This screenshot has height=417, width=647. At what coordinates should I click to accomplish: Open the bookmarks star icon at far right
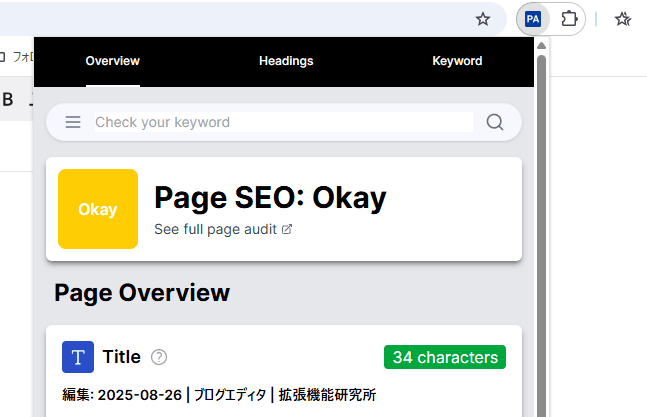pos(623,19)
